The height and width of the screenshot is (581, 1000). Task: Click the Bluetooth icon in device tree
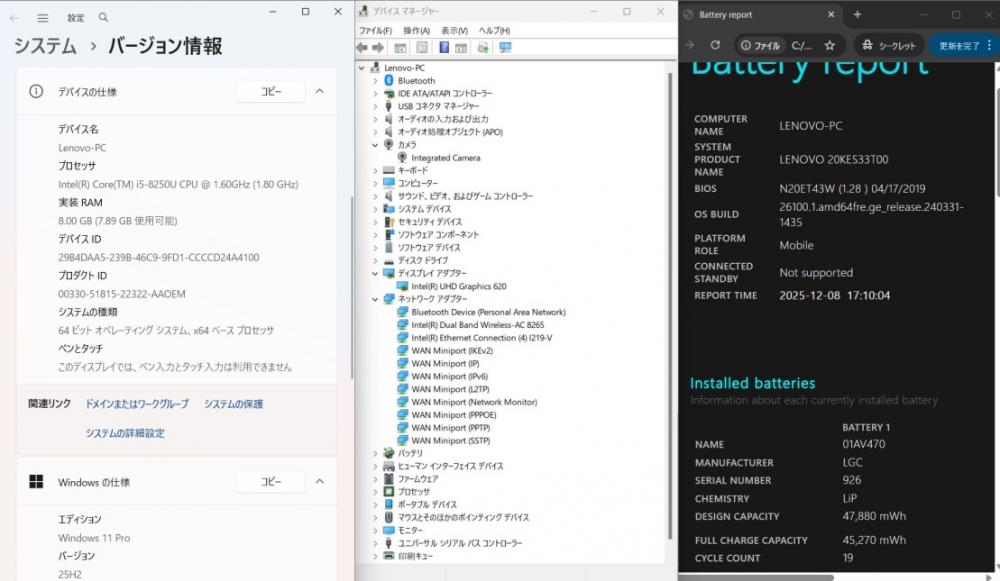(x=389, y=80)
